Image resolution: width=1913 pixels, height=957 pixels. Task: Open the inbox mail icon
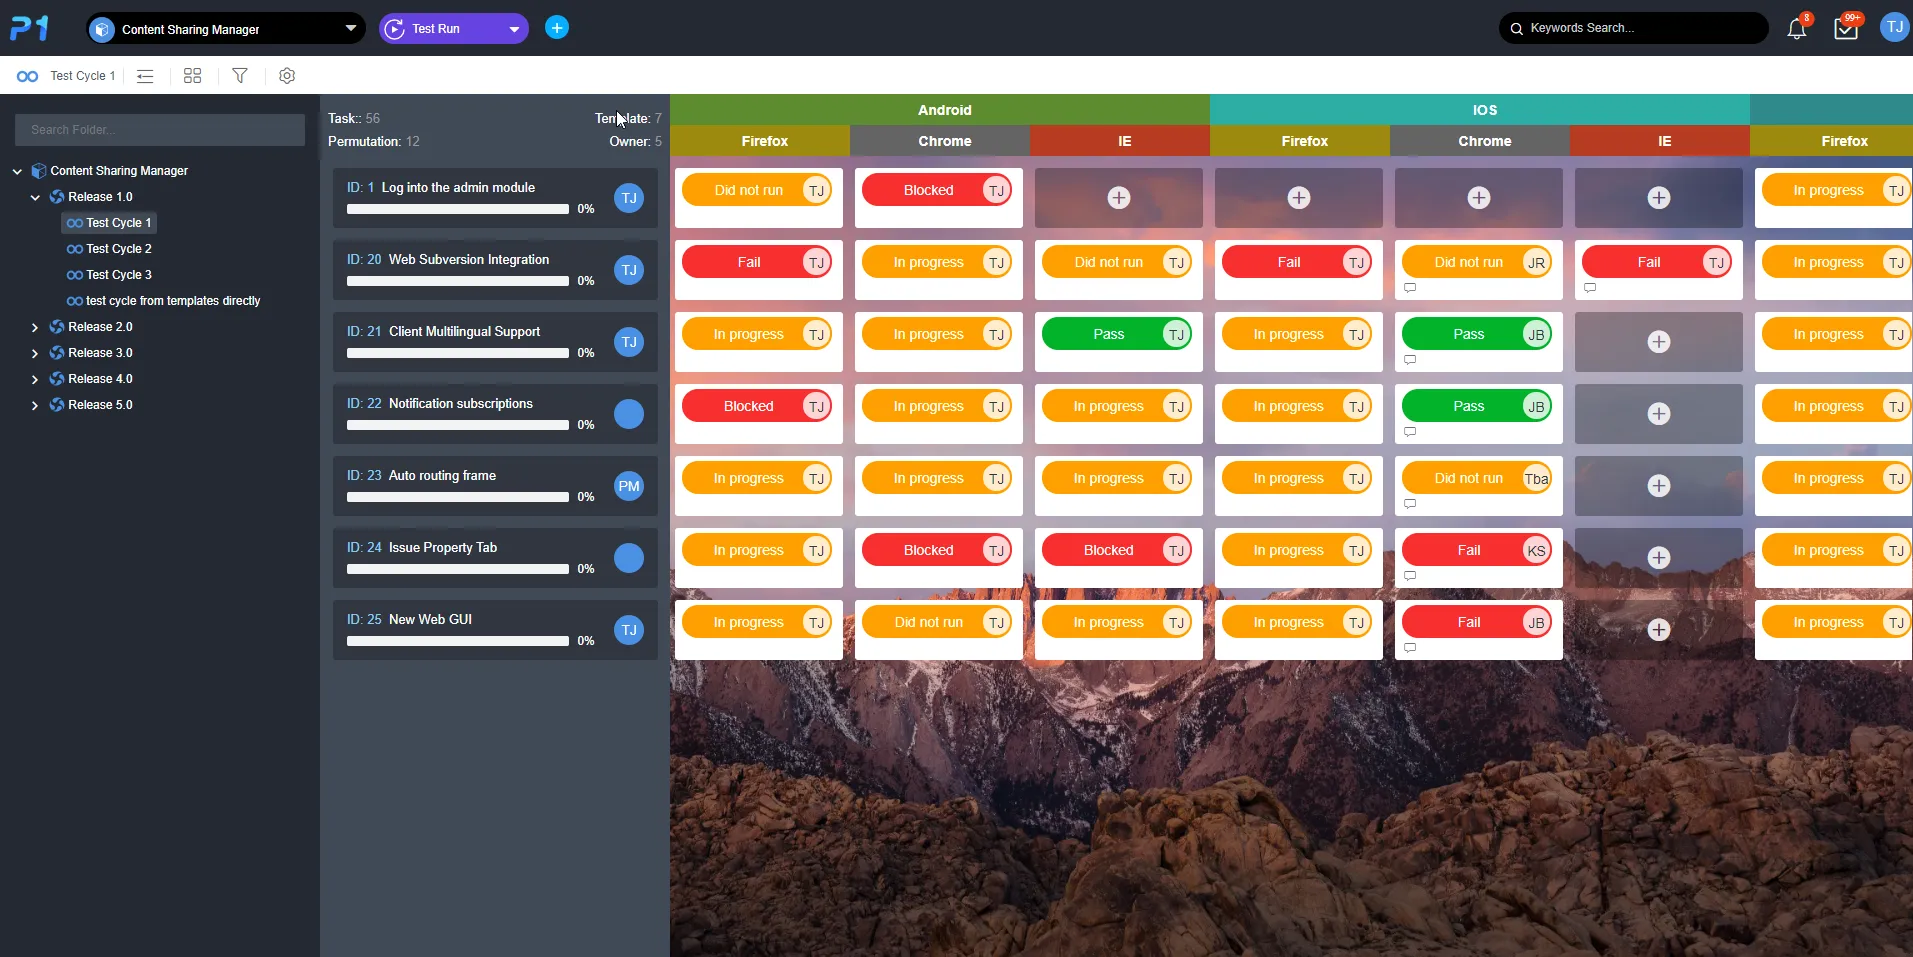[x=1845, y=29]
